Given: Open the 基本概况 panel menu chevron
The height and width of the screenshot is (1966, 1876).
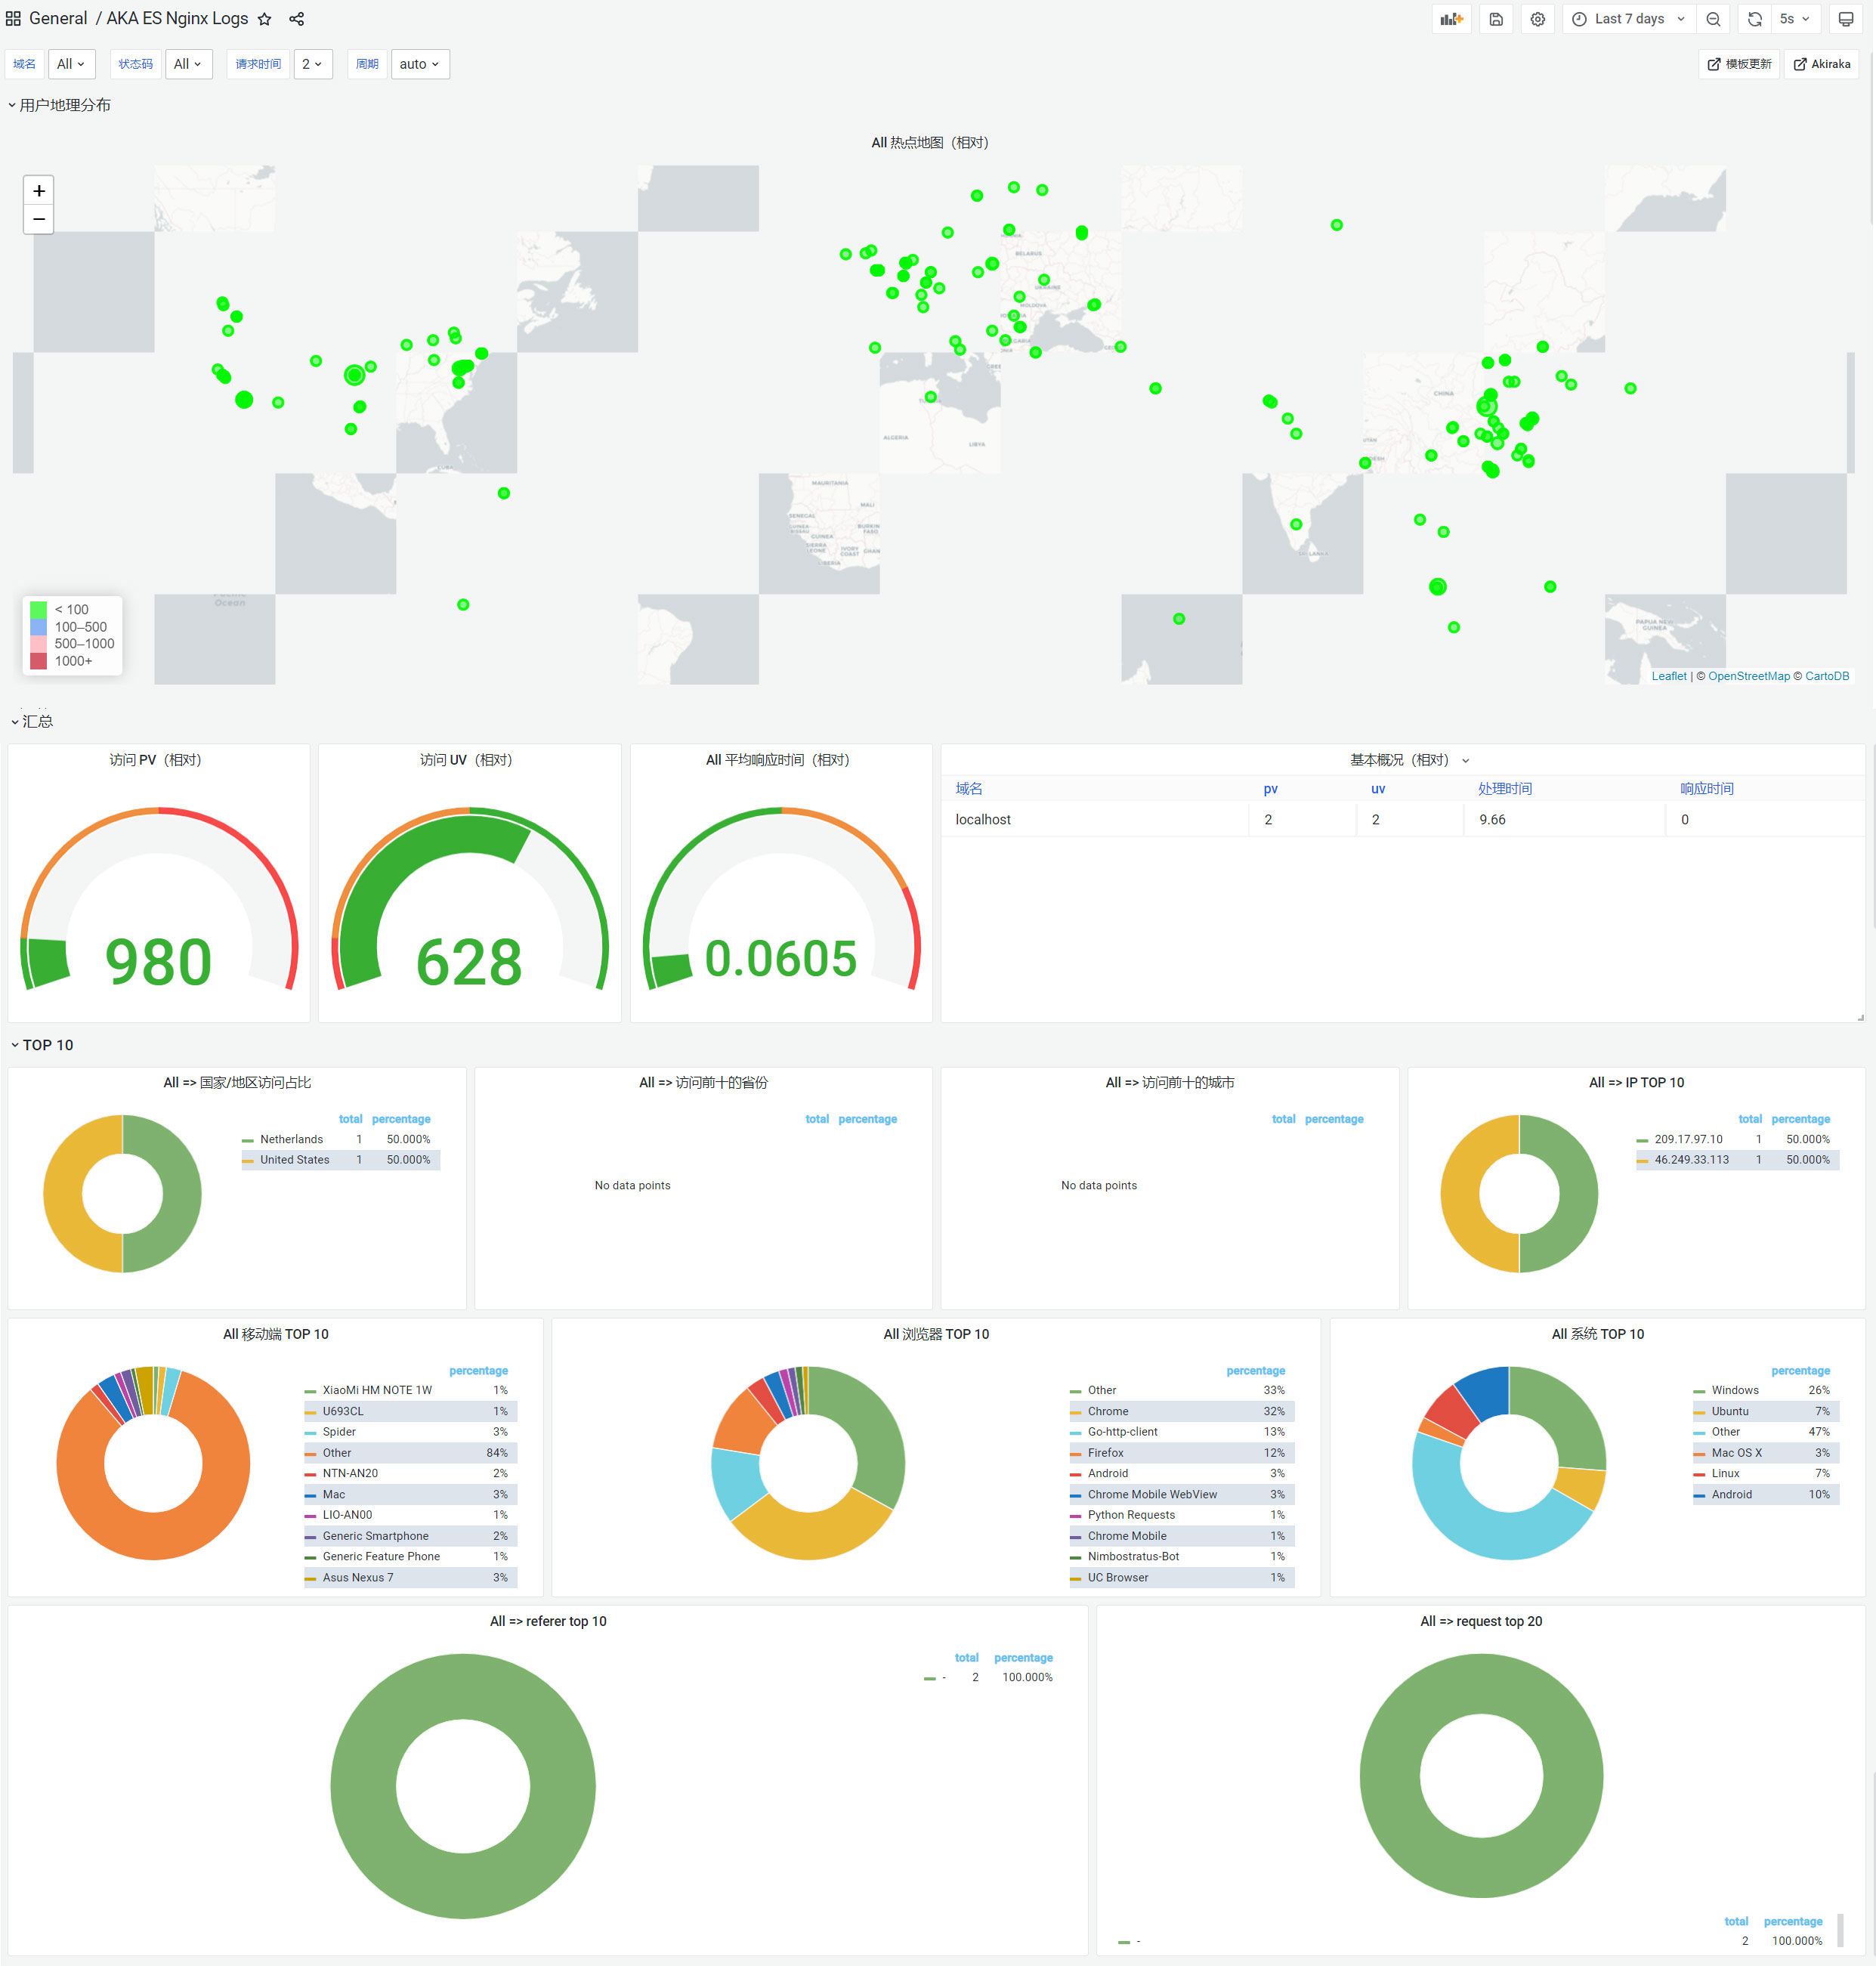Looking at the screenshot, I should click(1466, 761).
